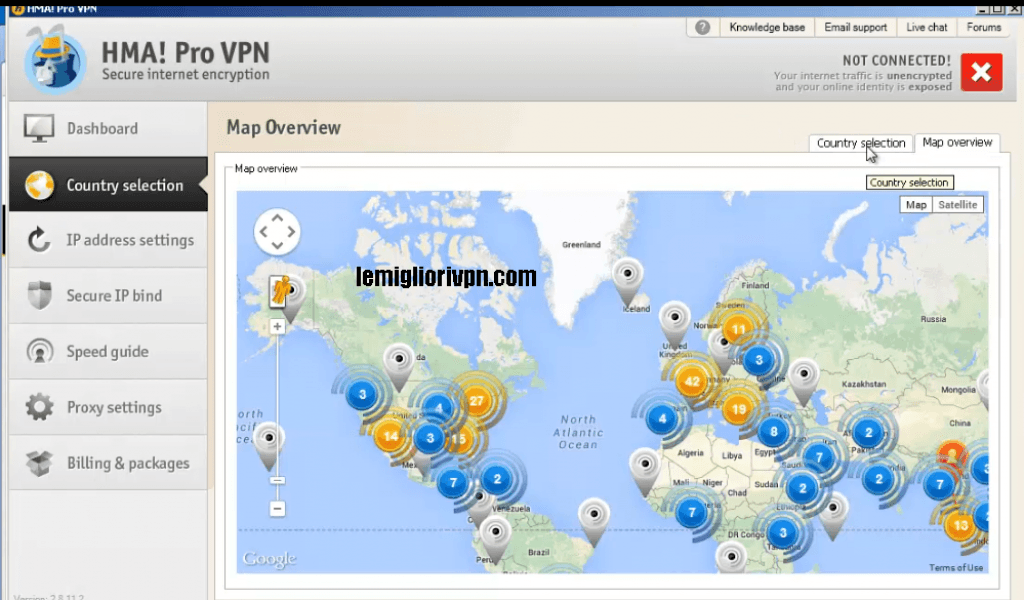
Task: Click the orange 15 cluster marker
Action: point(459,439)
